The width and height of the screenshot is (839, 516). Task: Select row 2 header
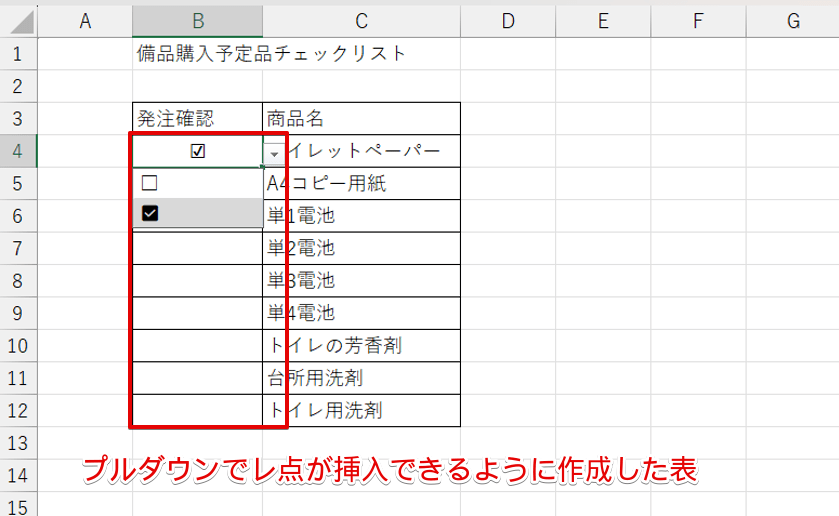click(18, 86)
